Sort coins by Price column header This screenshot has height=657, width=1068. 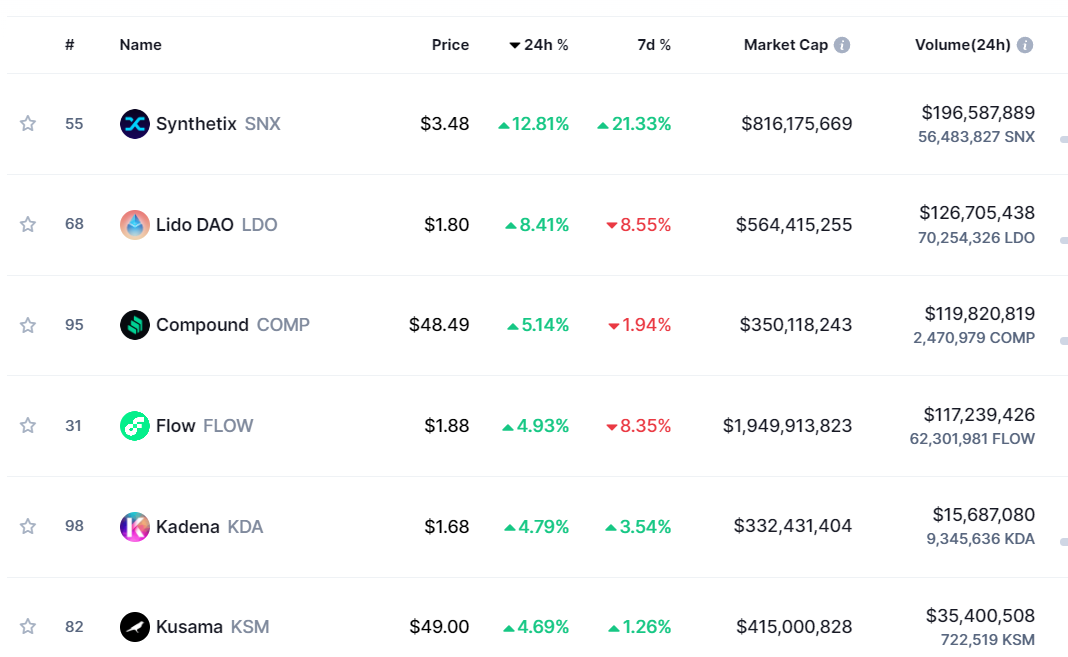pos(450,45)
